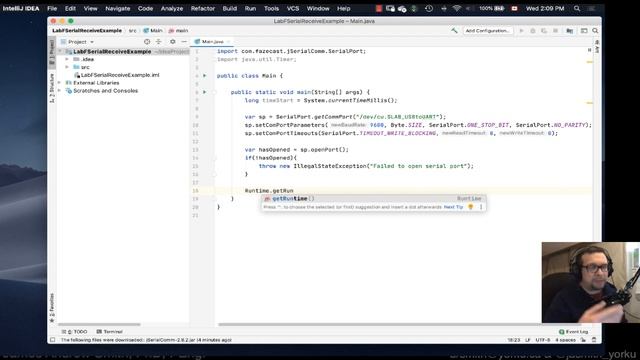Screen dimensions: 640x360
Task: Toggle the Event Log tool window
Action: click(x=573, y=332)
